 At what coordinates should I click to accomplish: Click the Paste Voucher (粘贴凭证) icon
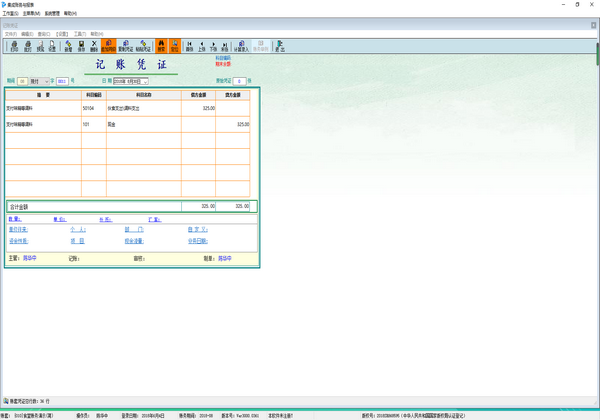[x=144, y=46]
